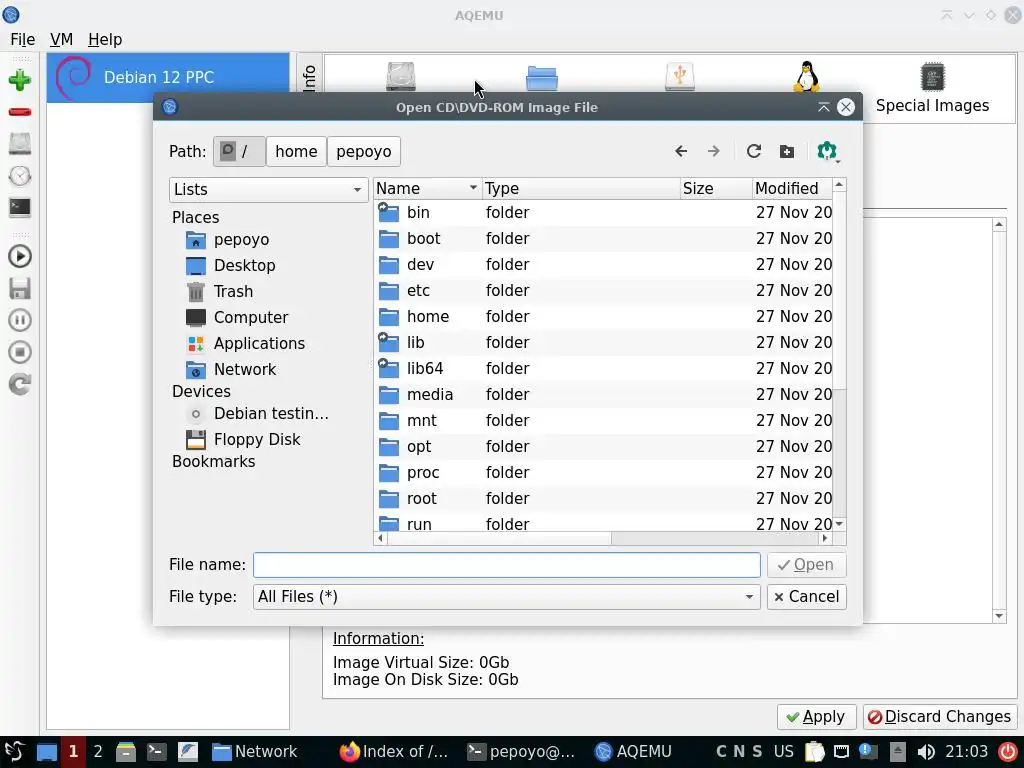
Task: Select Network in Places
Action: tap(245, 370)
